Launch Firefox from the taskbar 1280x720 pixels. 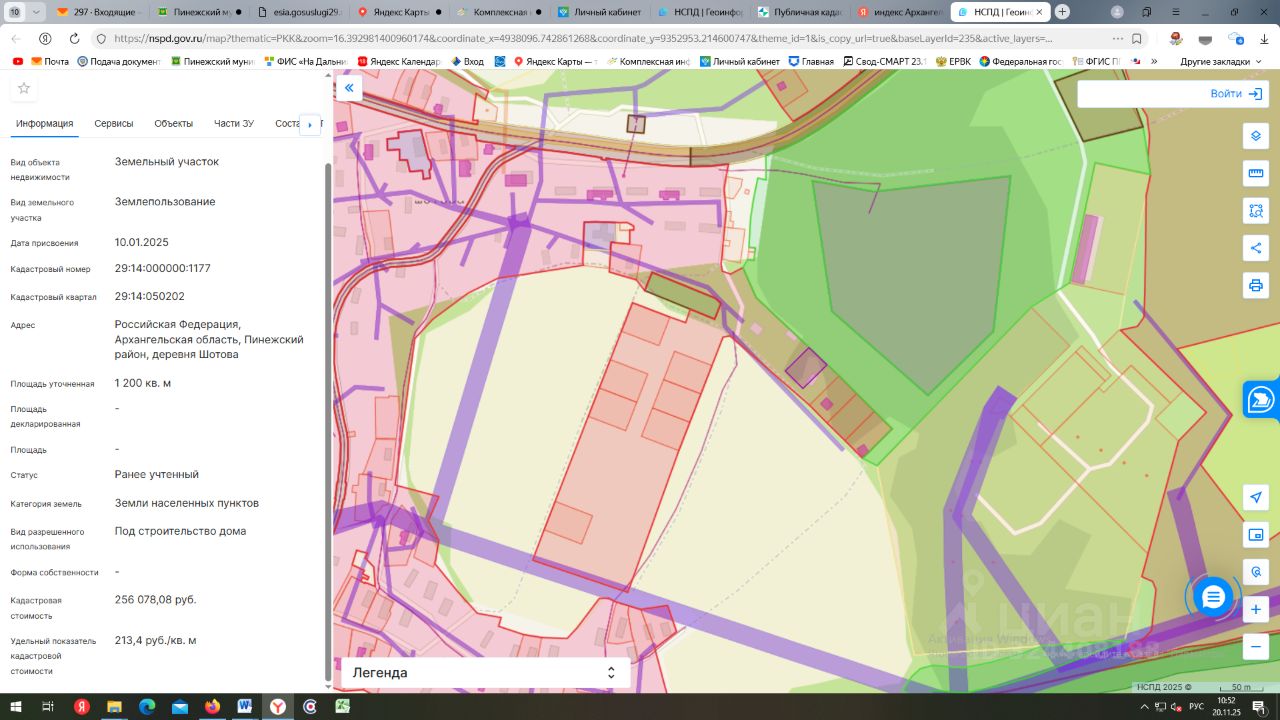coord(212,707)
